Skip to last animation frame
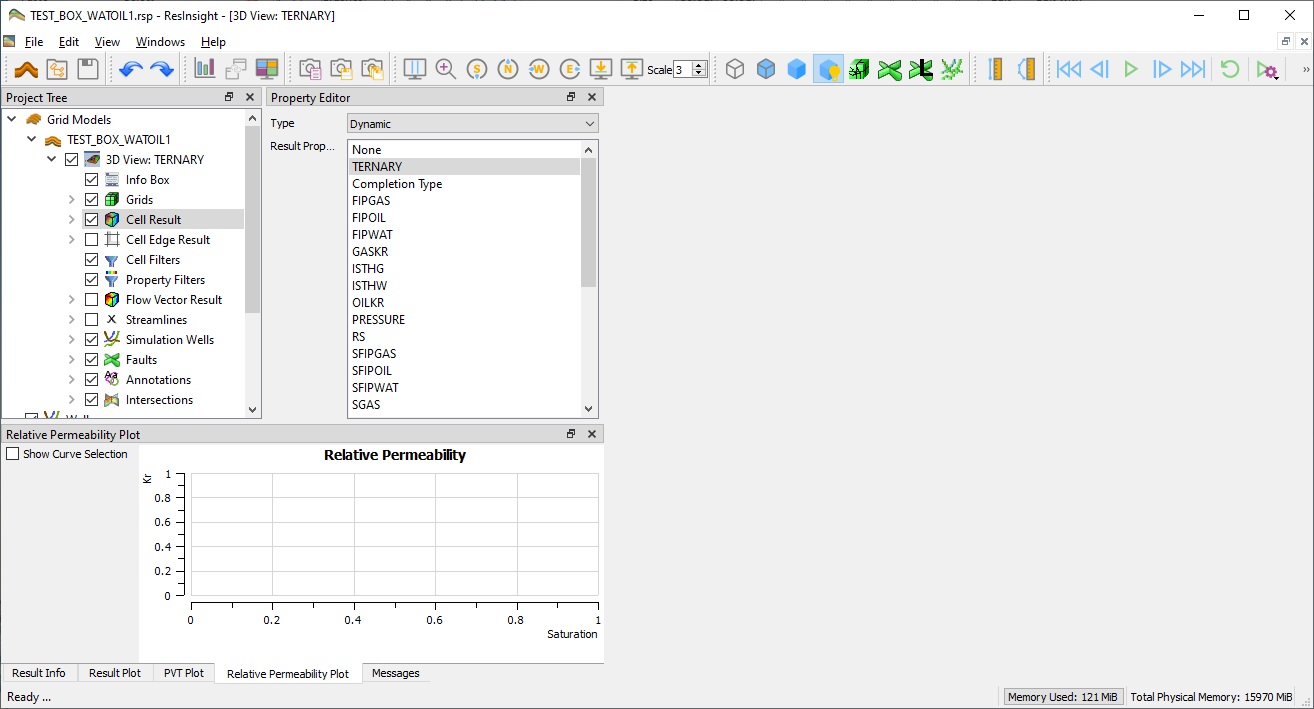Screen dimensions: 1314x709 [x=1192, y=69]
